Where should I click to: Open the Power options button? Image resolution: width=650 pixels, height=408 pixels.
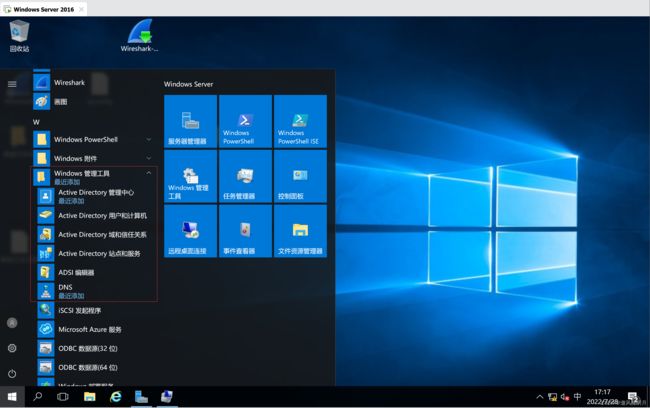click(12, 374)
